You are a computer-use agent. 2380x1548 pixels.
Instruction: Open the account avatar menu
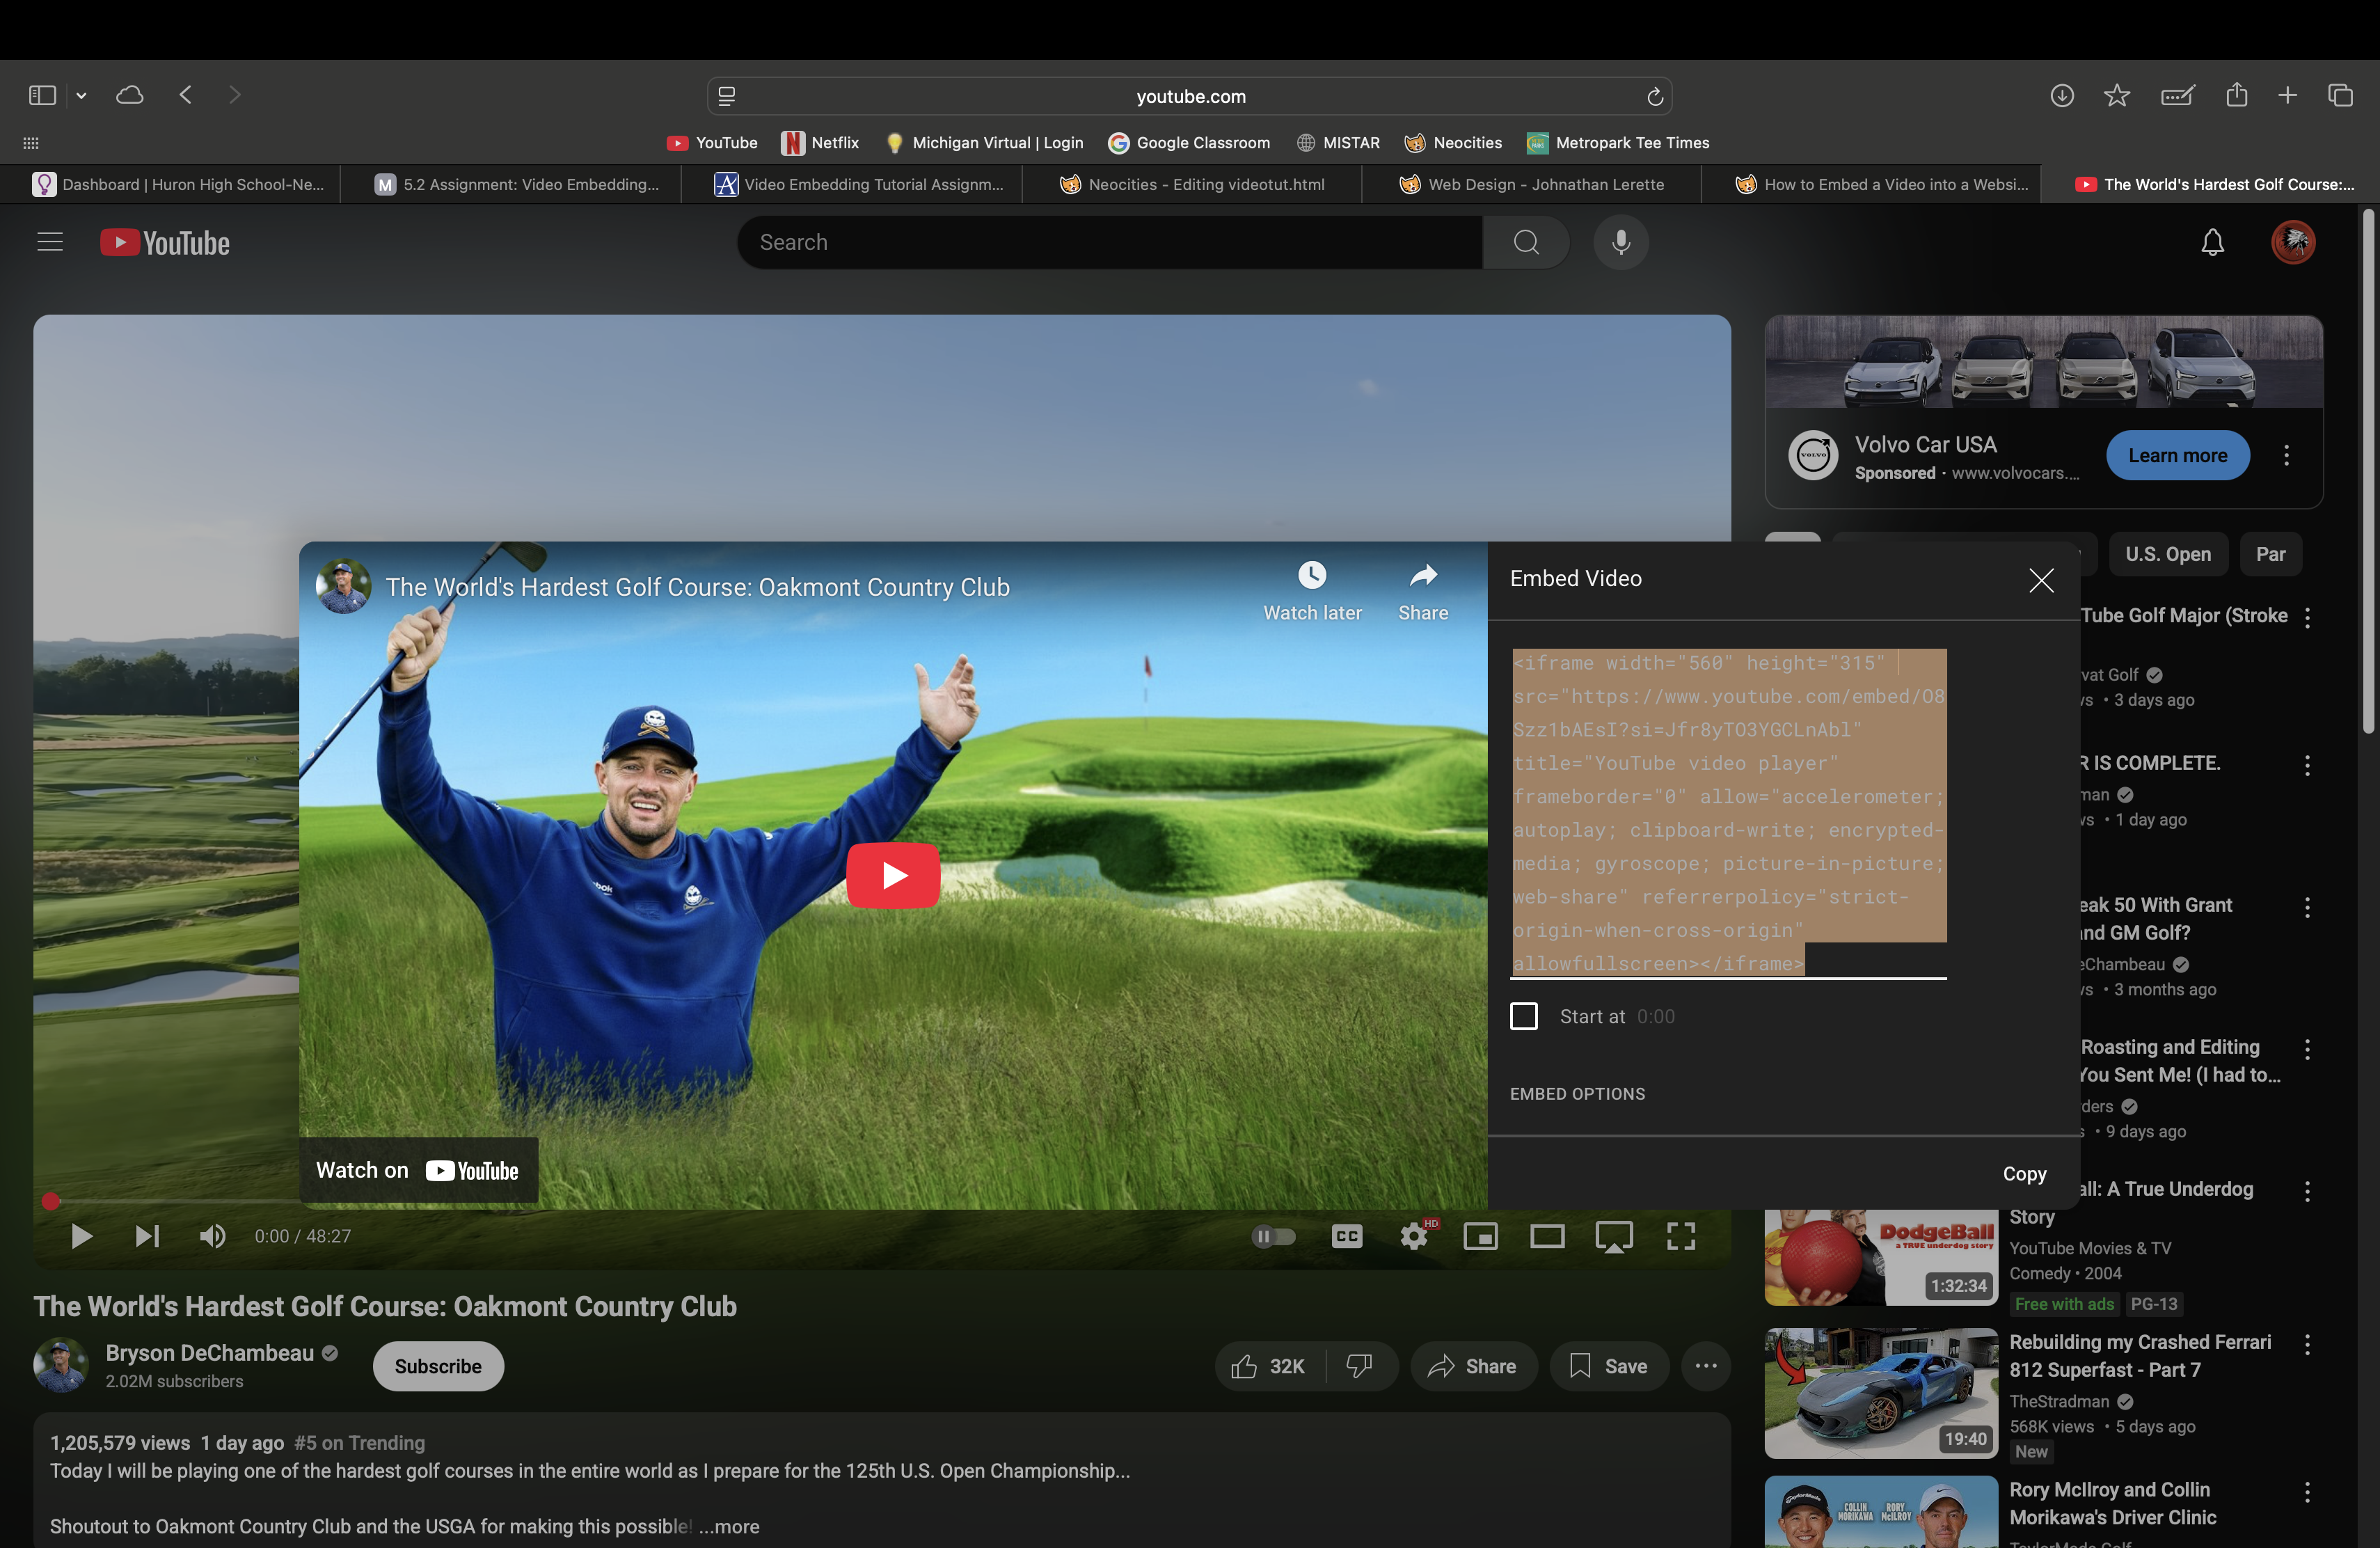coord(2293,242)
